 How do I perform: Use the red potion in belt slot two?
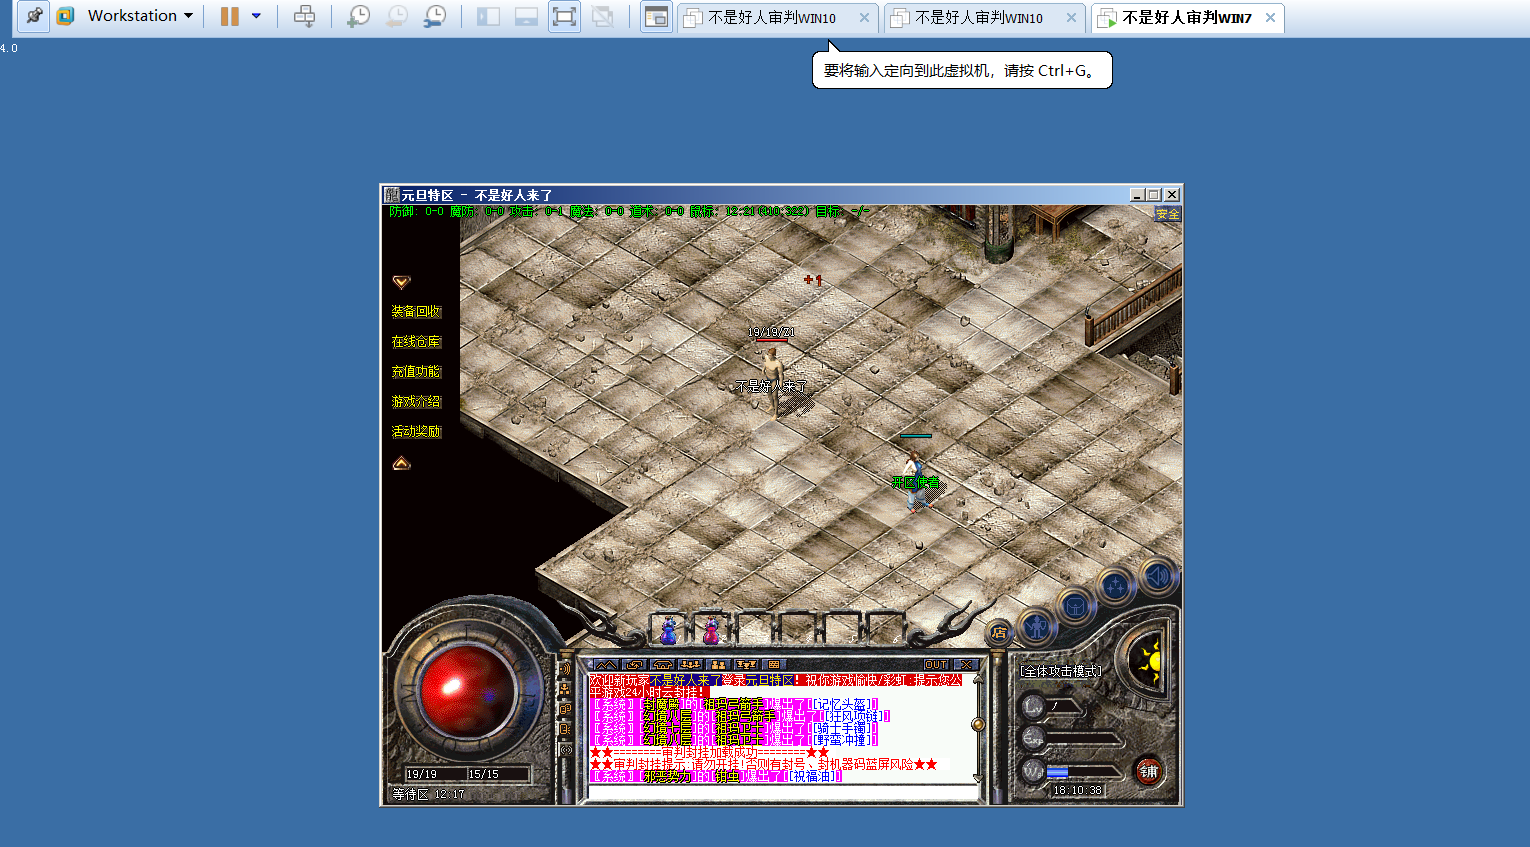click(x=711, y=631)
